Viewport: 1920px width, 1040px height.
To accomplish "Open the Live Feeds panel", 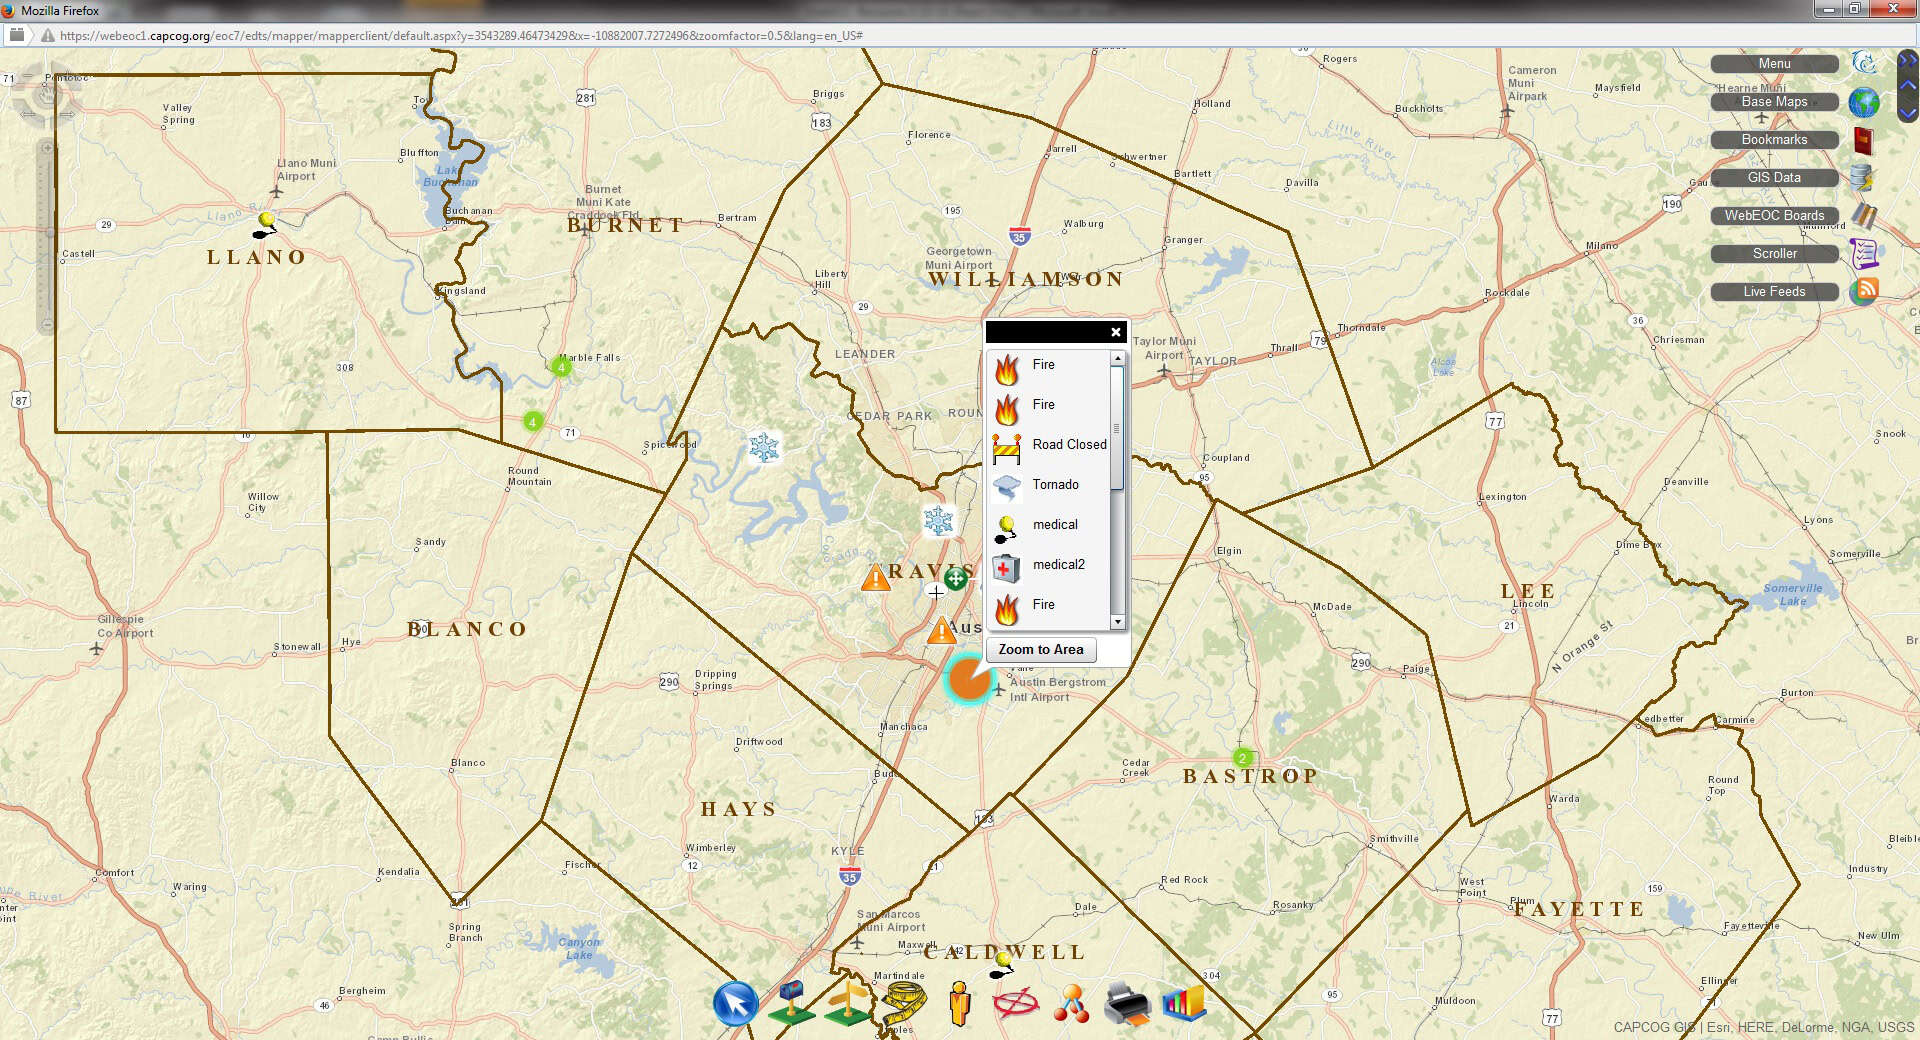I will 1775,292.
